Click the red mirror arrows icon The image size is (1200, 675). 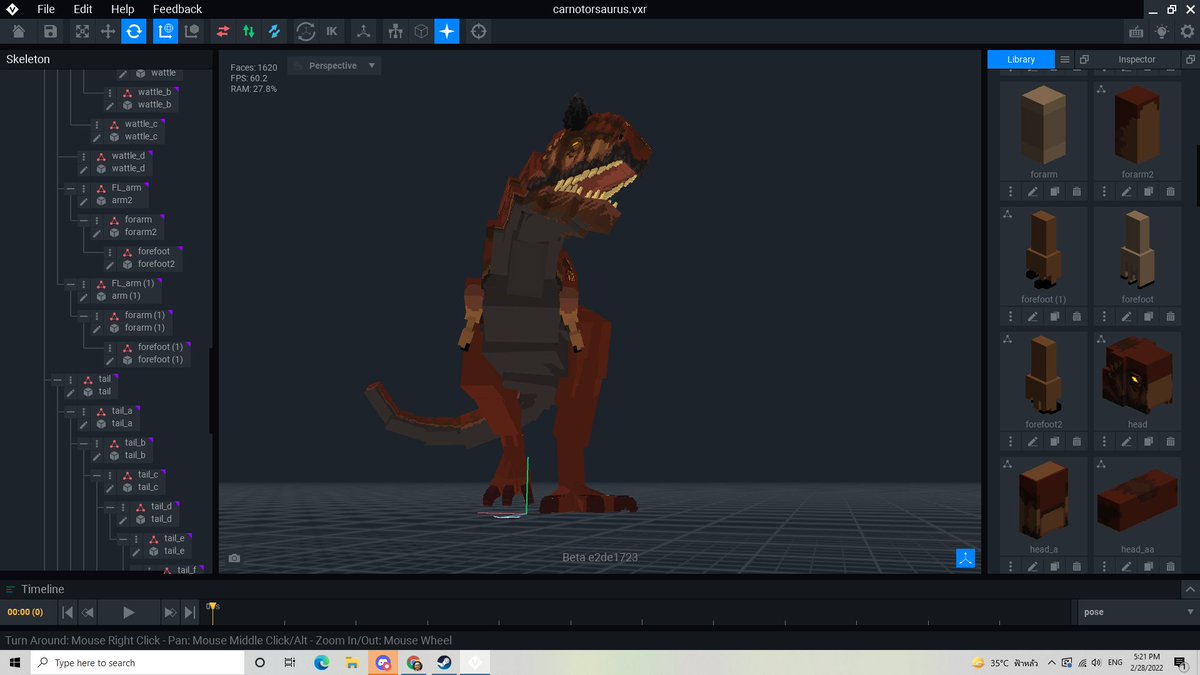223,32
